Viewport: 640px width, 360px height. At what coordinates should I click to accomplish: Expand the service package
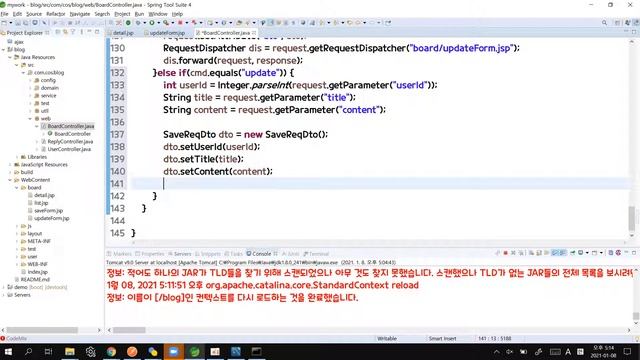30,96
